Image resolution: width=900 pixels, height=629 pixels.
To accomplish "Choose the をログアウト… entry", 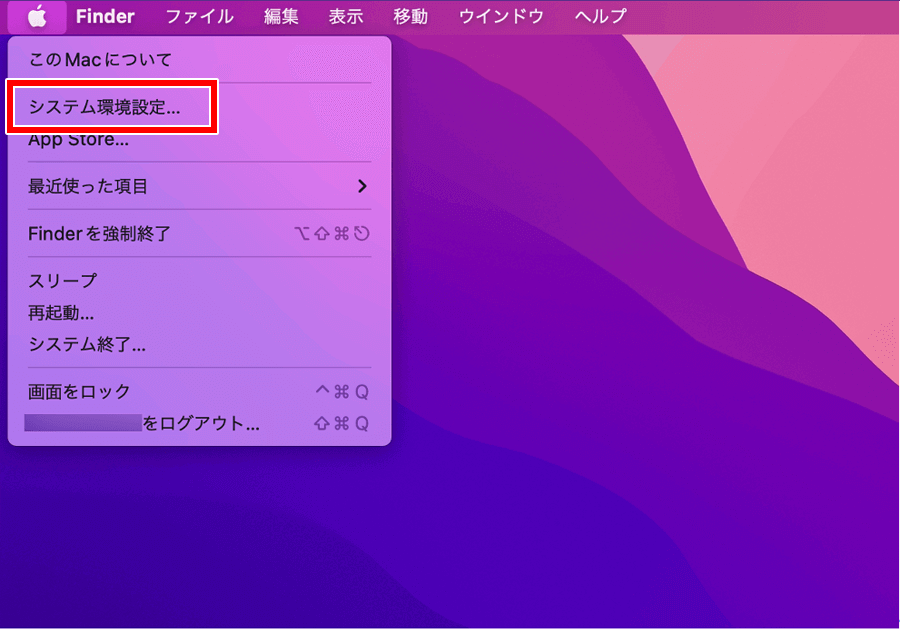I will [199, 424].
